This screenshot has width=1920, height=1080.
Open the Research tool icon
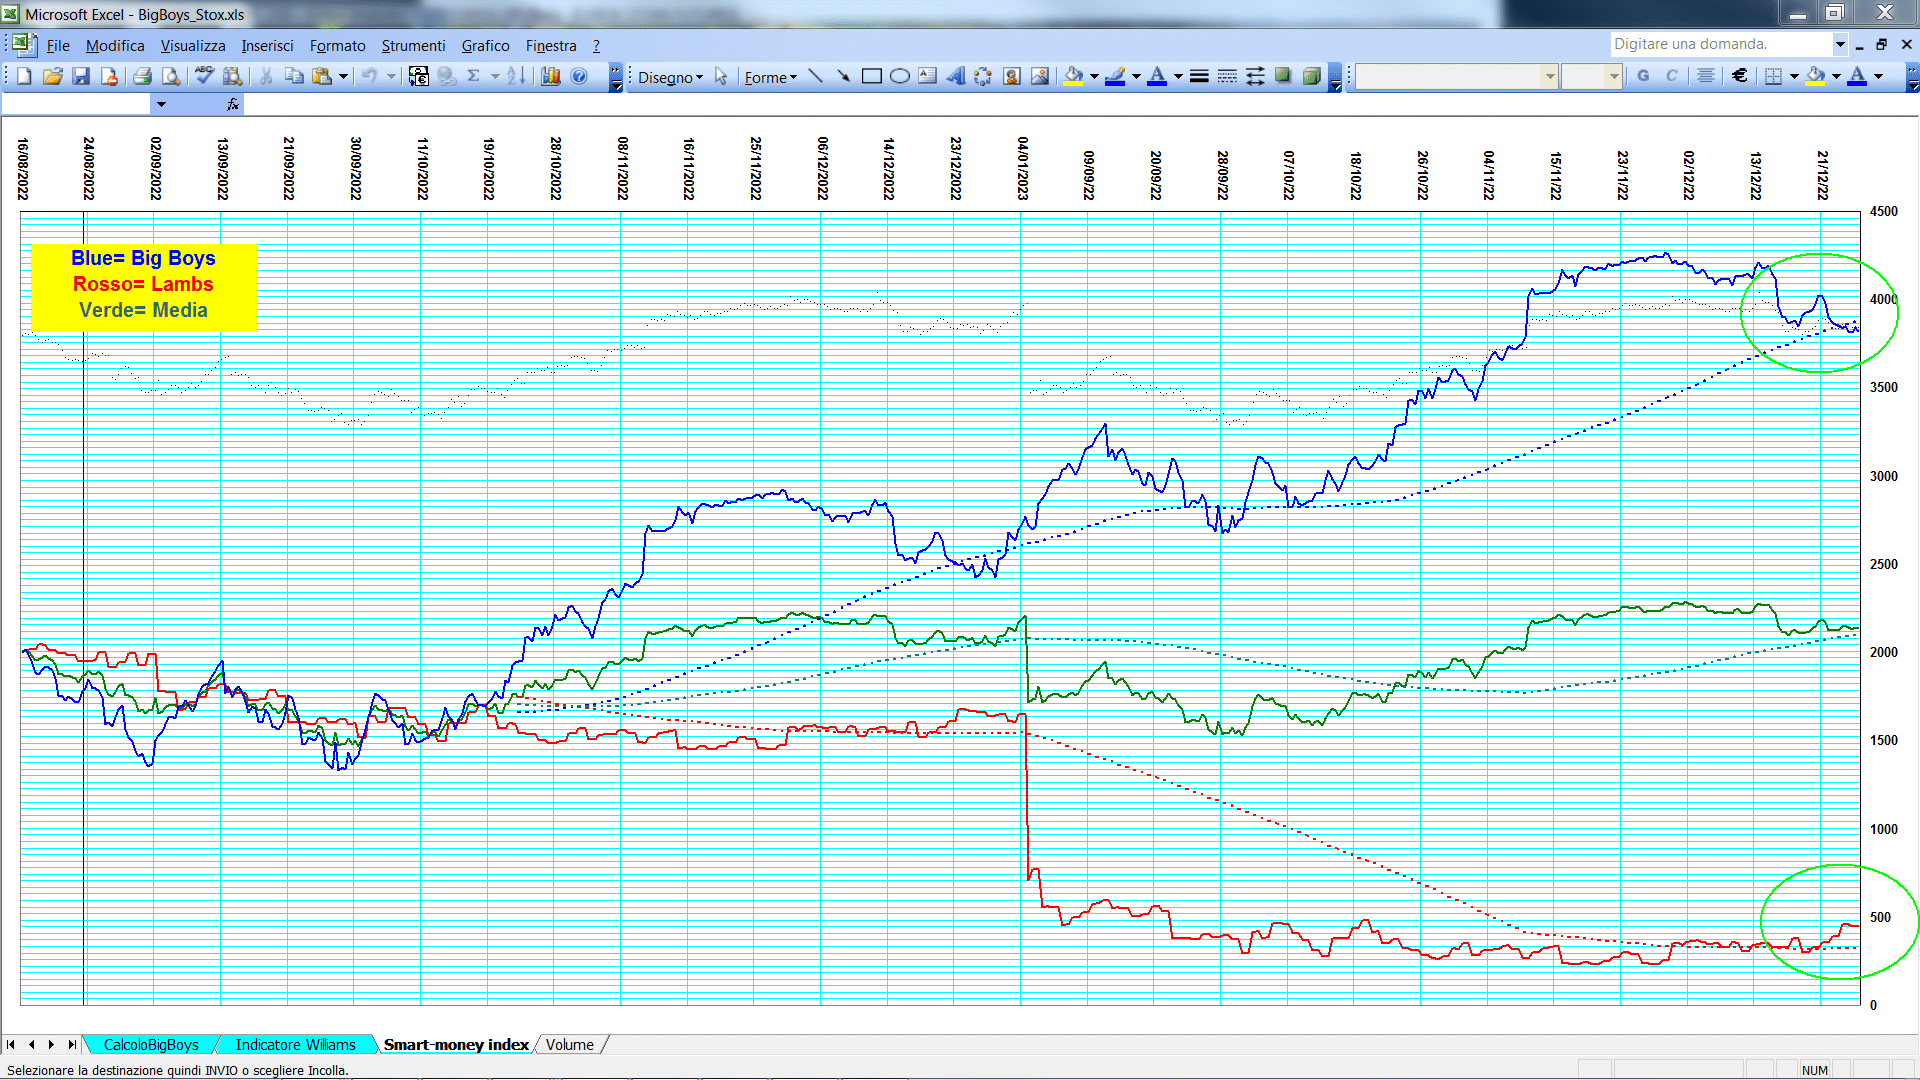[233, 77]
